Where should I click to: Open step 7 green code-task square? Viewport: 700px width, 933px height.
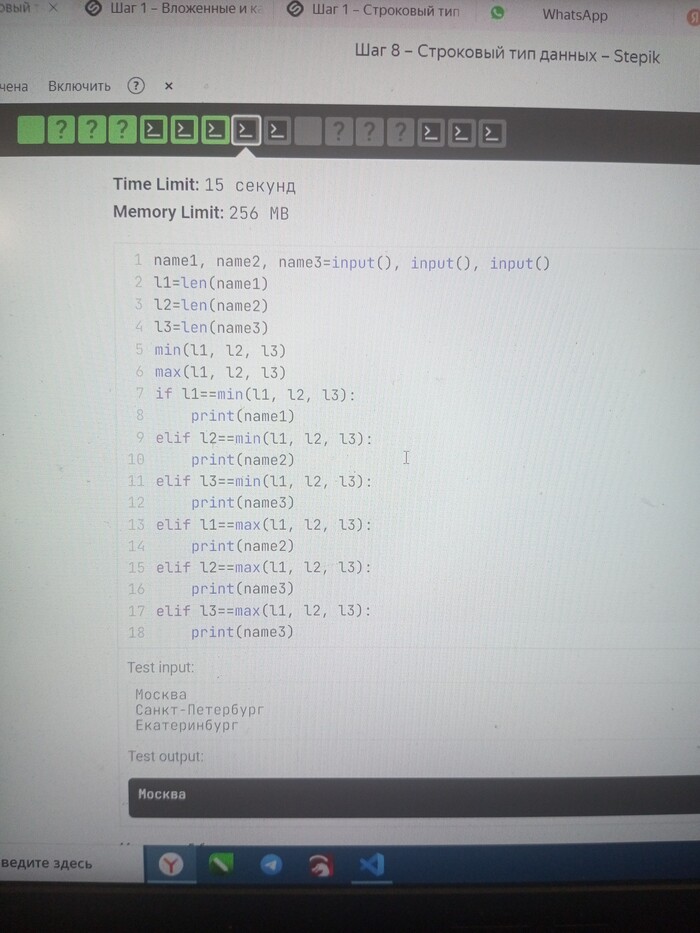pyautogui.click(x=215, y=130)
